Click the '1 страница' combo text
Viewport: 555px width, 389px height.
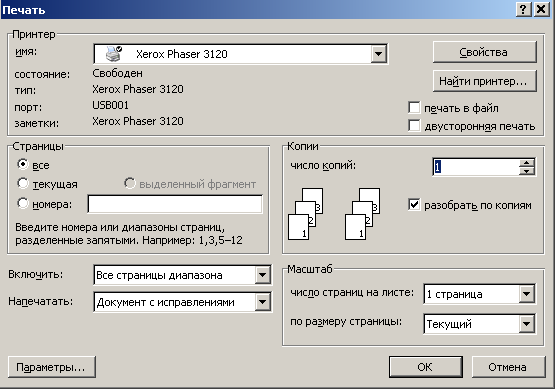pos(454,294)
